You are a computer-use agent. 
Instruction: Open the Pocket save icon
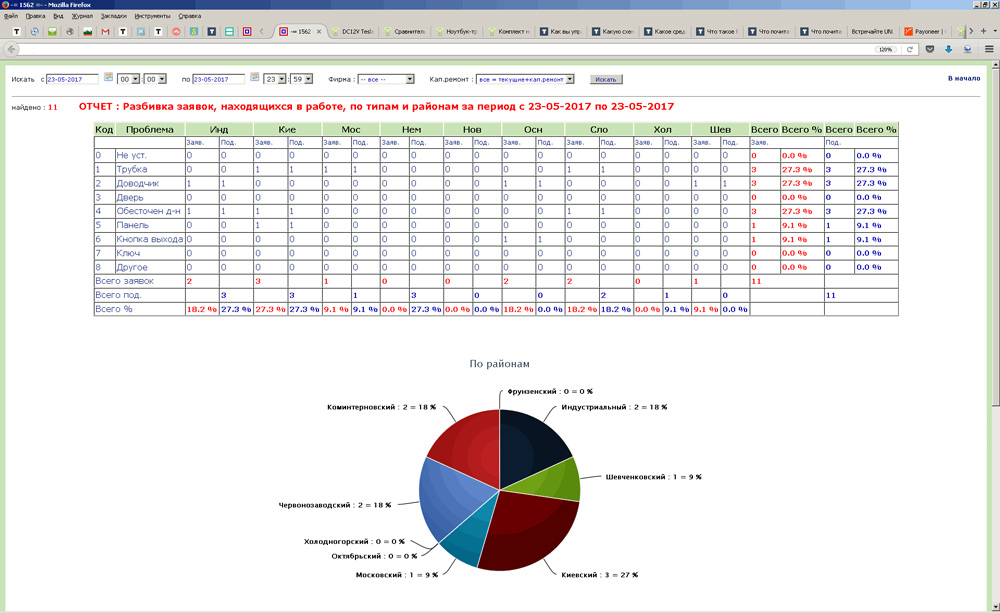point(930,49)
